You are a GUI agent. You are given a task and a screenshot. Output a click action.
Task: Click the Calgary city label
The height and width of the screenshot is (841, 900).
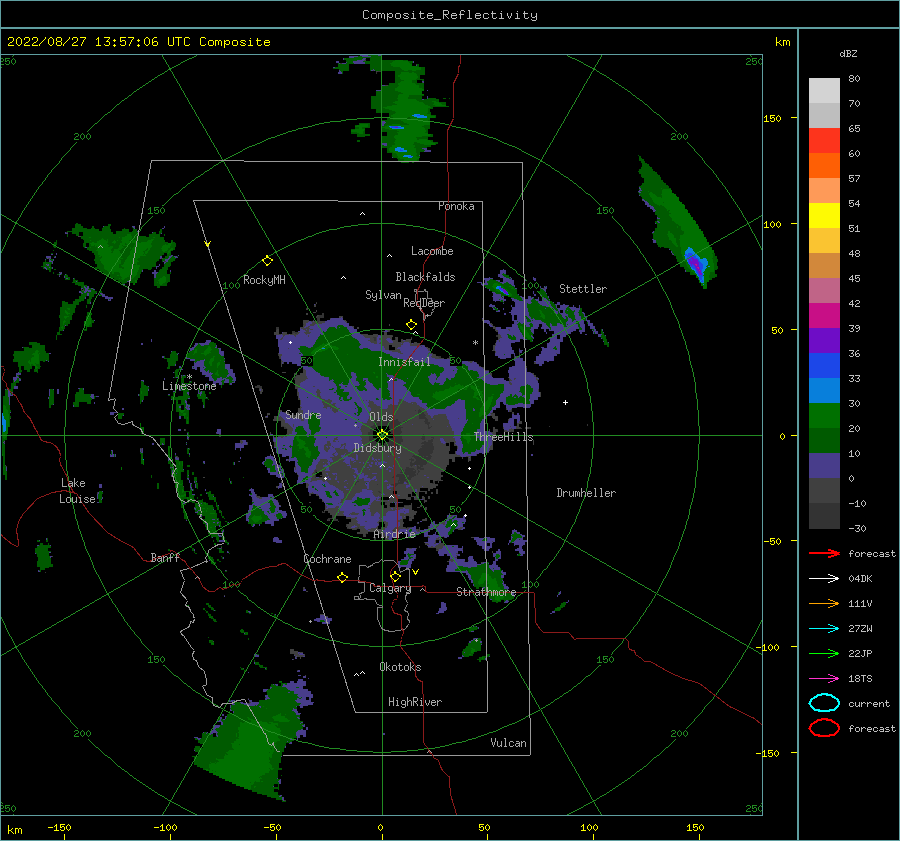390,588
